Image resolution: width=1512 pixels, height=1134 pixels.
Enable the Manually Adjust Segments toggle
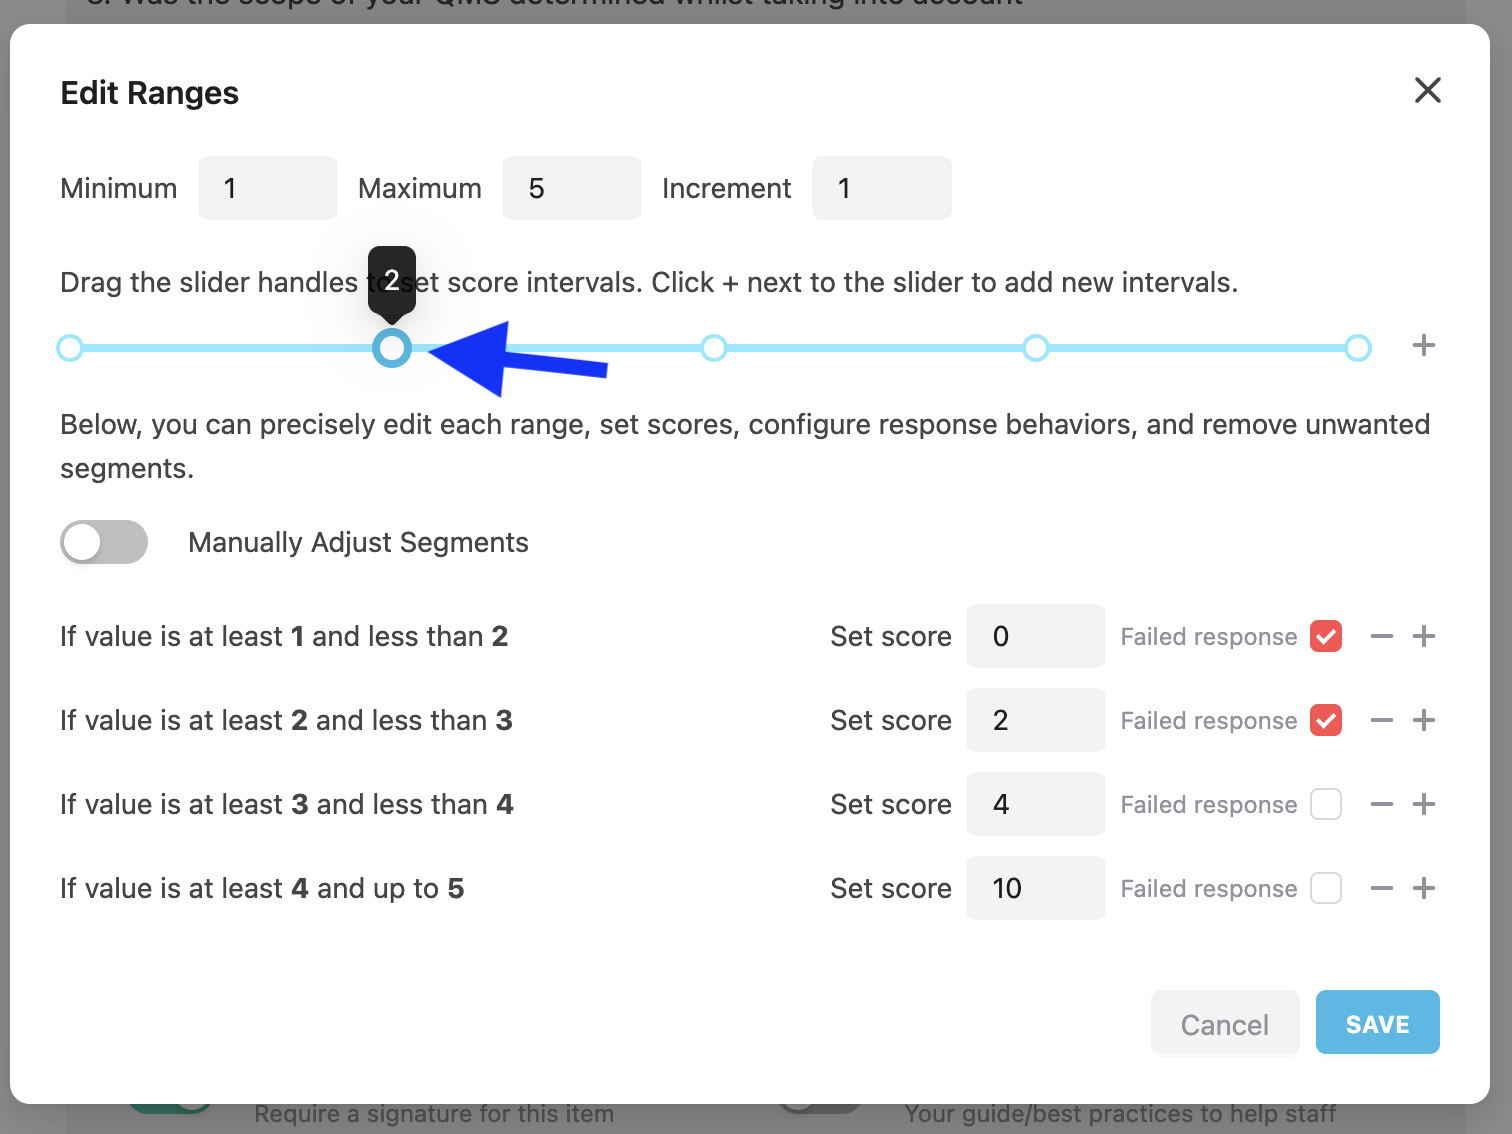point(104,542)
